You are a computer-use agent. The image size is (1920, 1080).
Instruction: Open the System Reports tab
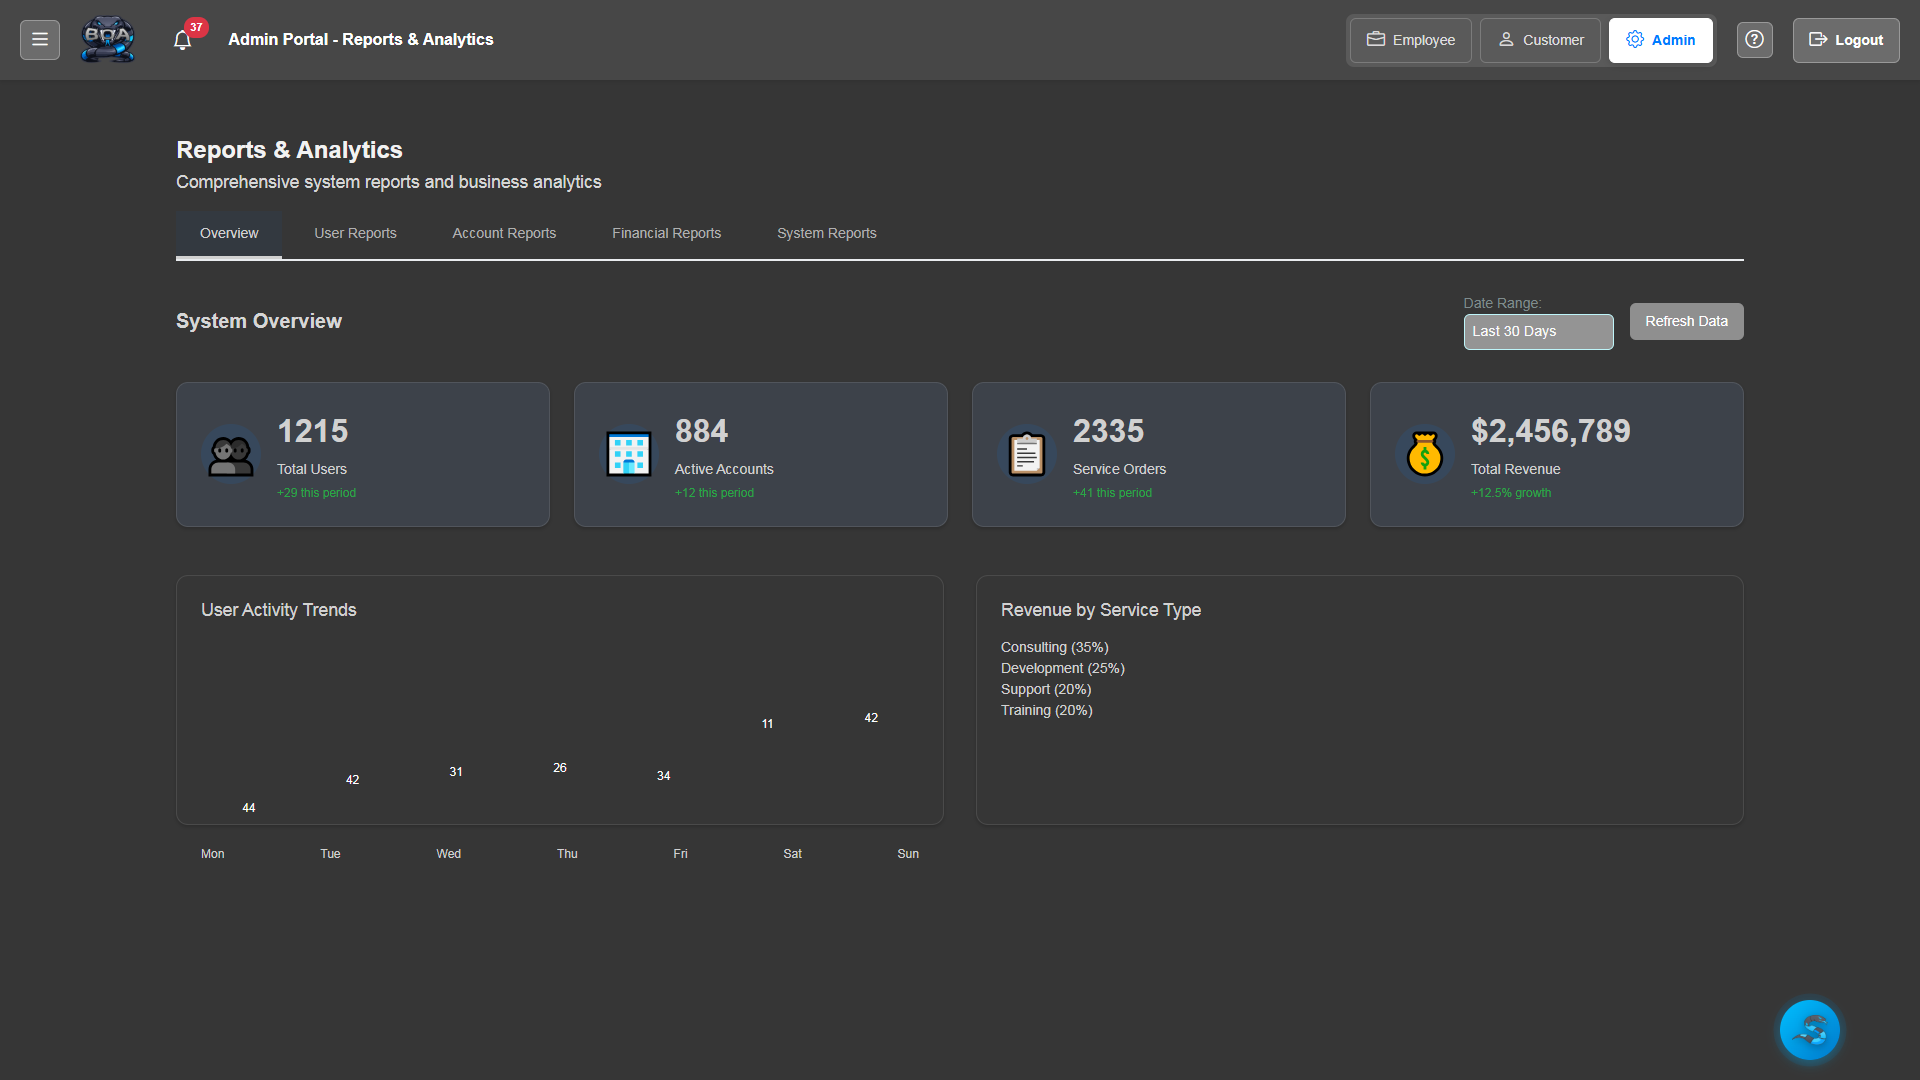(826, 233)
